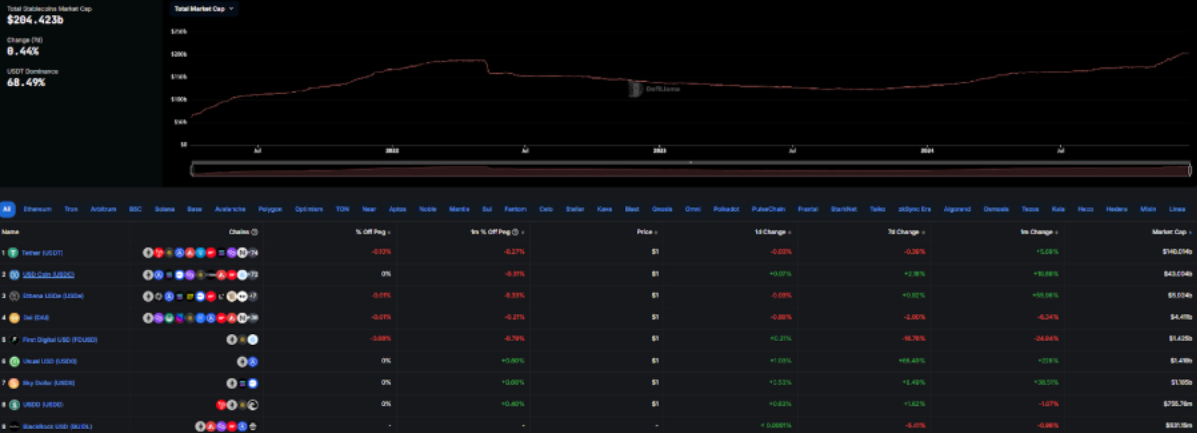
Task: Click the Usual USD logo icon
Action: (x=15, y=361)
